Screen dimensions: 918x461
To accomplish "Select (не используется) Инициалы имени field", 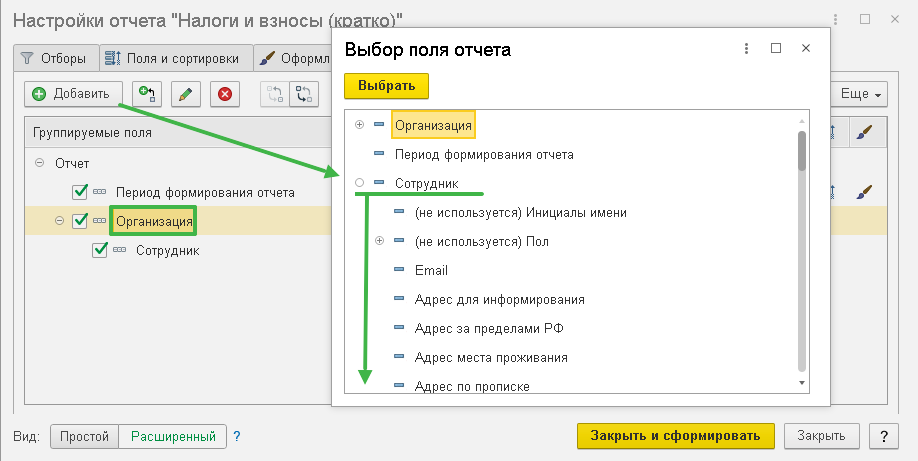I will tap(520, 213).
